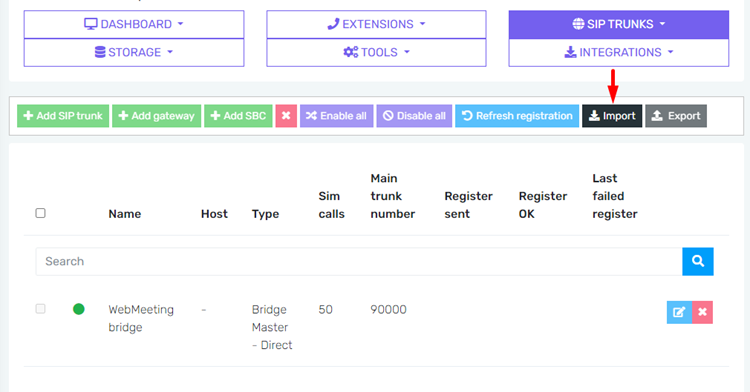750x392 pixels.
Task: Toggle the select-all checkbox in header
Action: [41, 213]
